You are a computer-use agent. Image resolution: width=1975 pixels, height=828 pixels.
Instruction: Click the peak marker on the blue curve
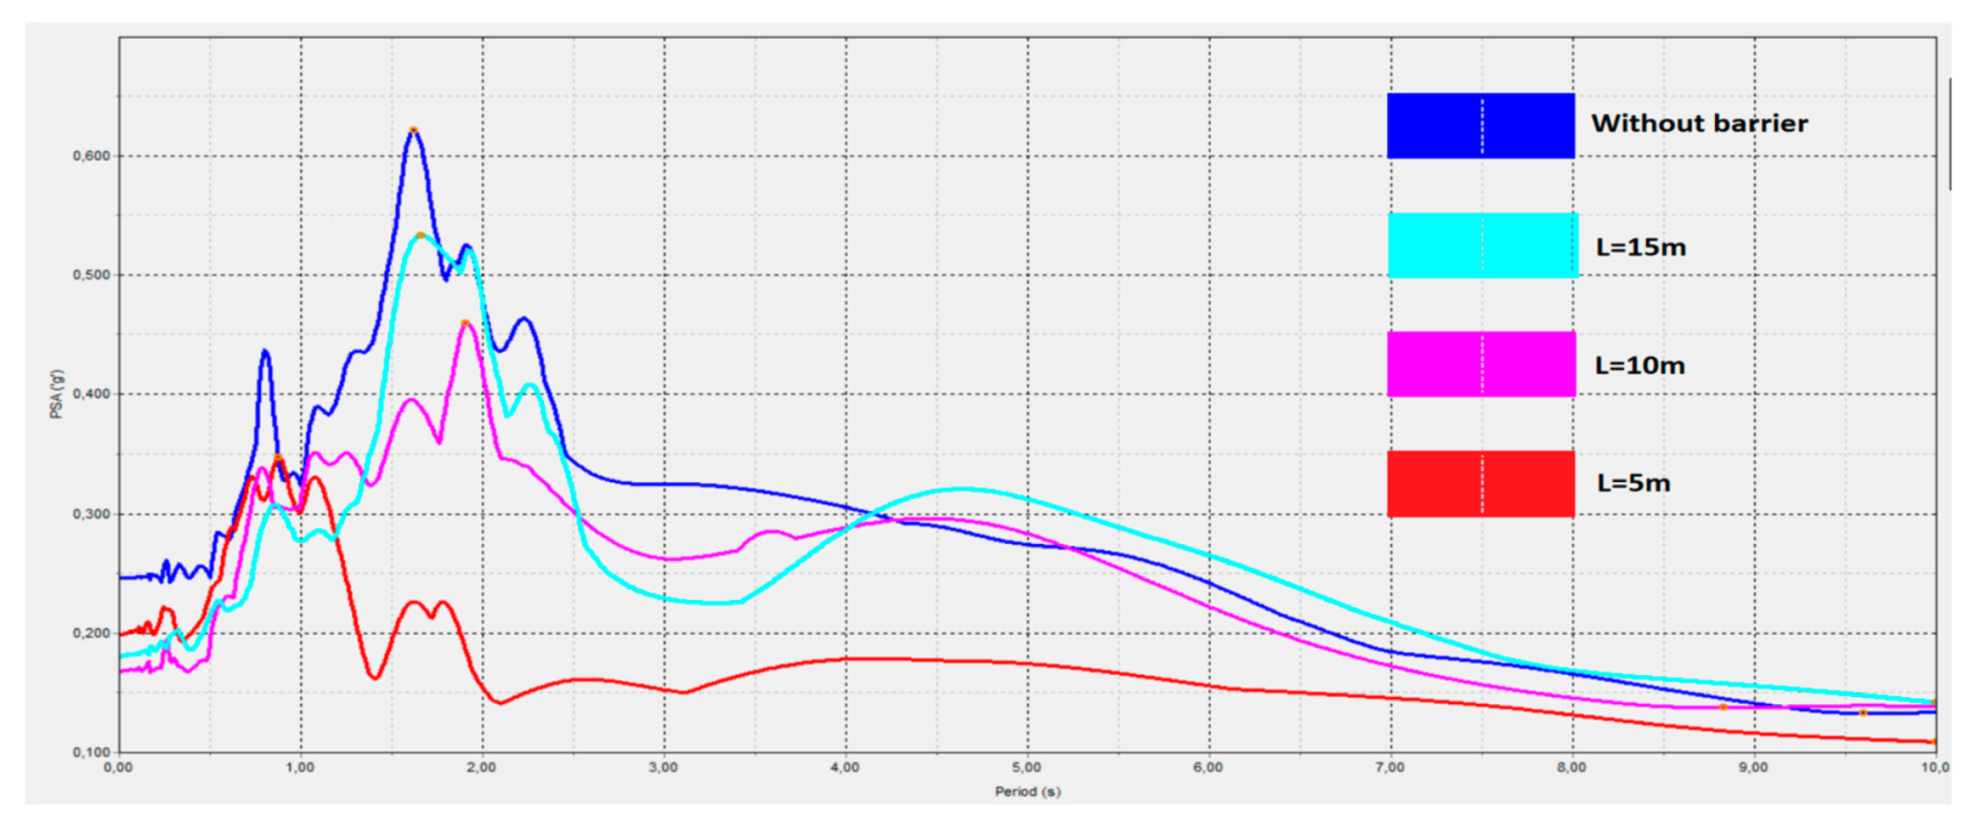[413, 131]
